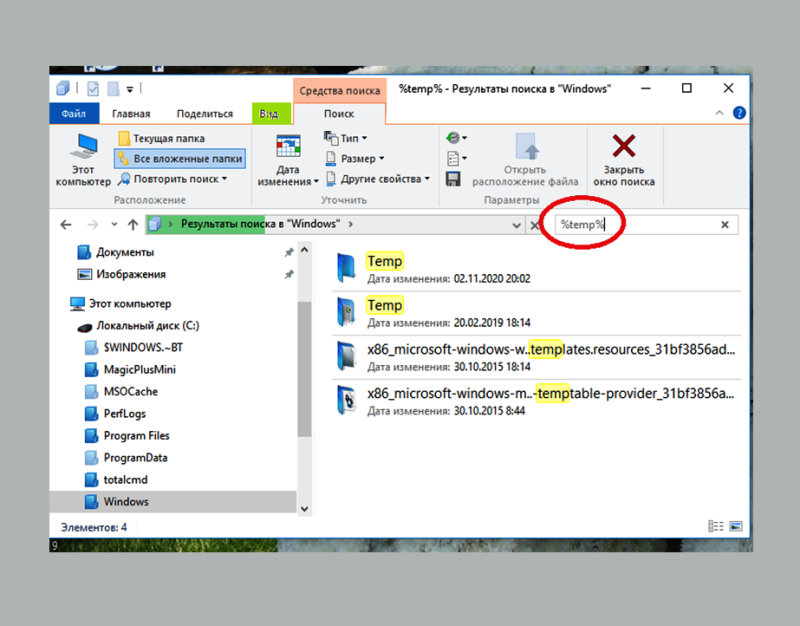Image resolution: width=800 pixels, height=626 pixels.
Task: Click the Этот компьютер ribbon icon
Action: click(82, 159)
